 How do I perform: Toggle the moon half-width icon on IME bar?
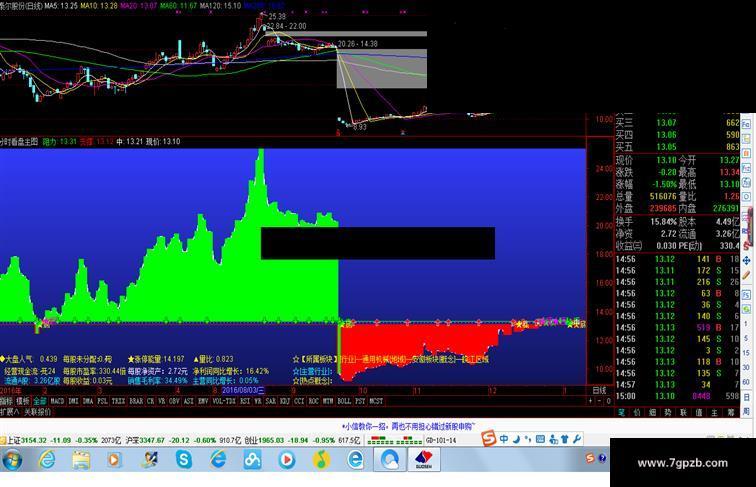pos(516,439)
